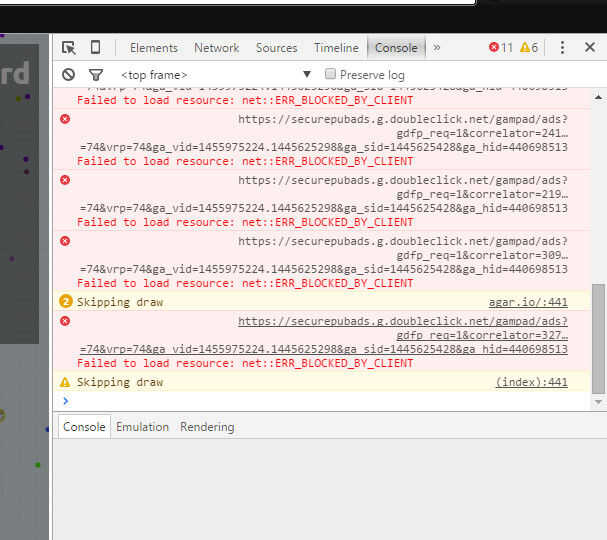
Task: Click the warning count 6 indicator
Action: (529, 48)
